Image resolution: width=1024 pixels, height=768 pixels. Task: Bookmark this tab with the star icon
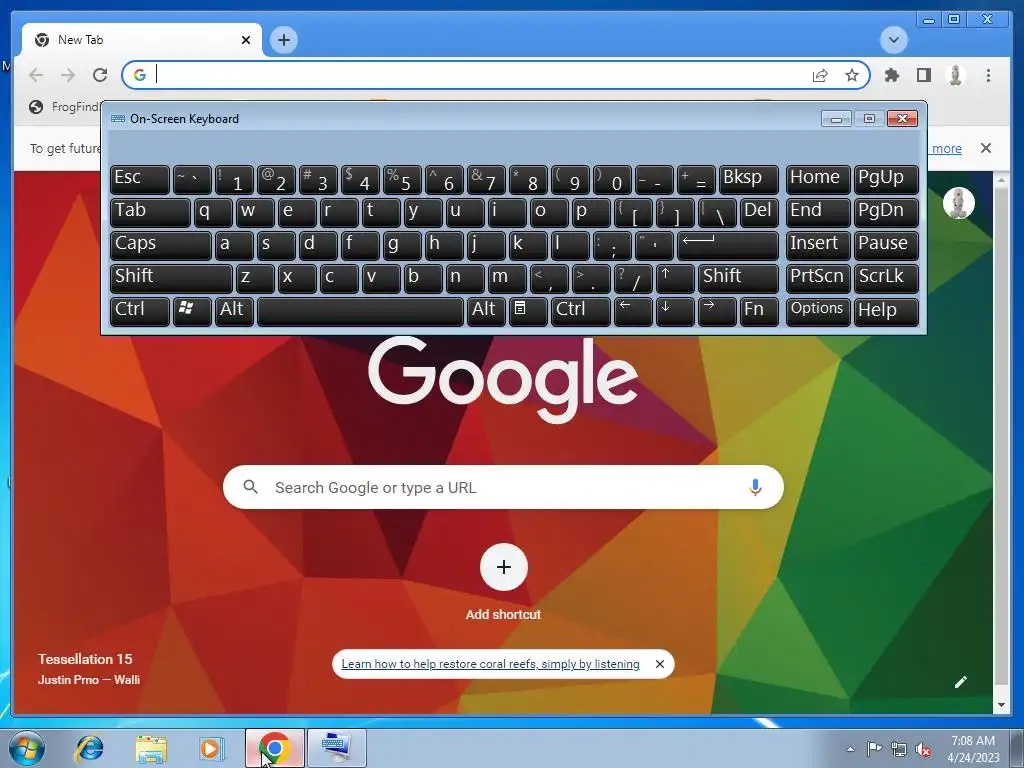(x=852, y=75)
